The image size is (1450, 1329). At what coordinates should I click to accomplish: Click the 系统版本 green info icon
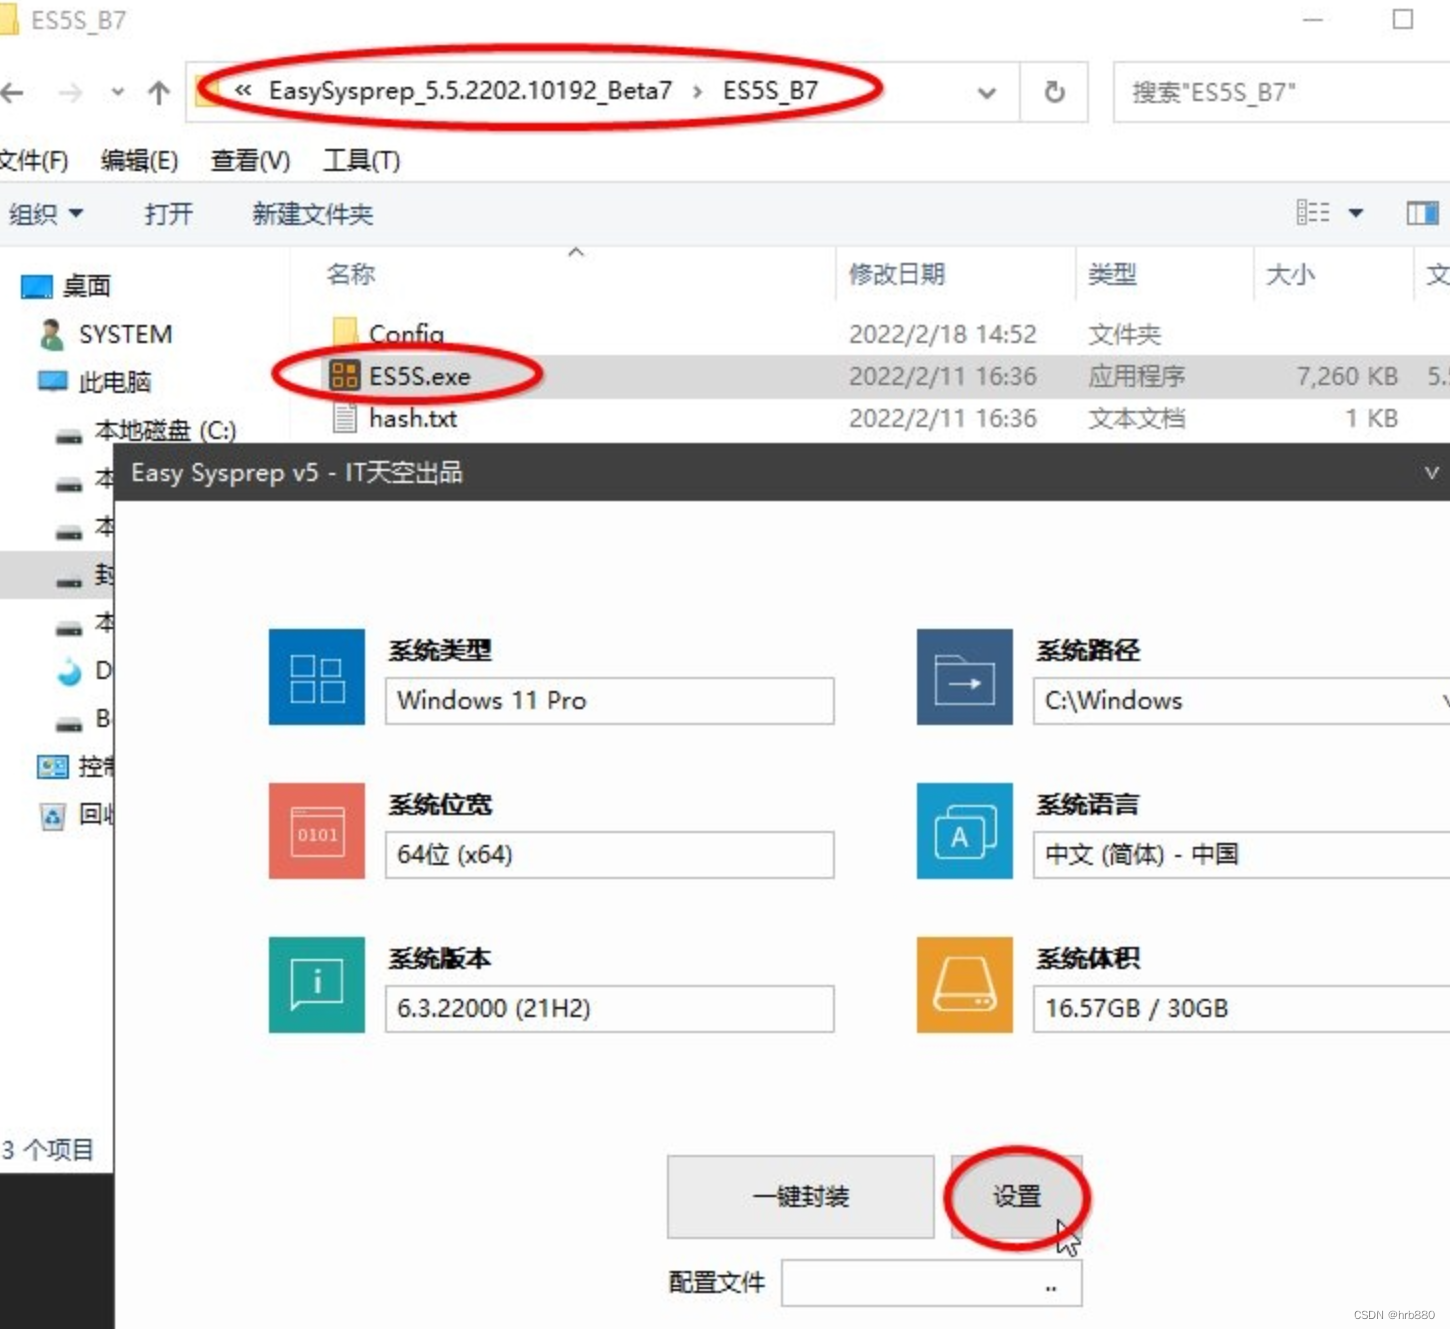coord(317,985)
